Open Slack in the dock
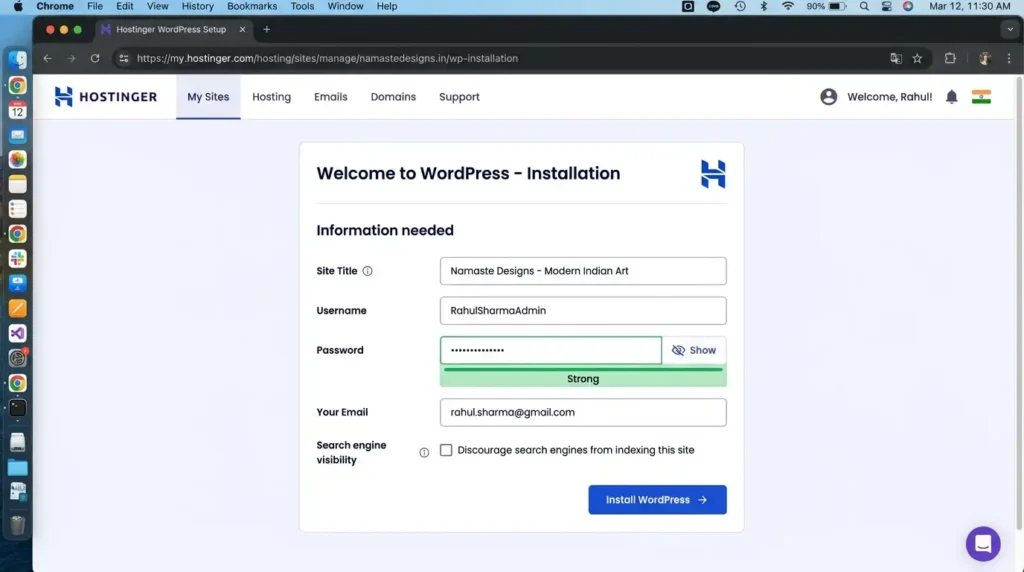1024x572 pixels. [18, 259]
